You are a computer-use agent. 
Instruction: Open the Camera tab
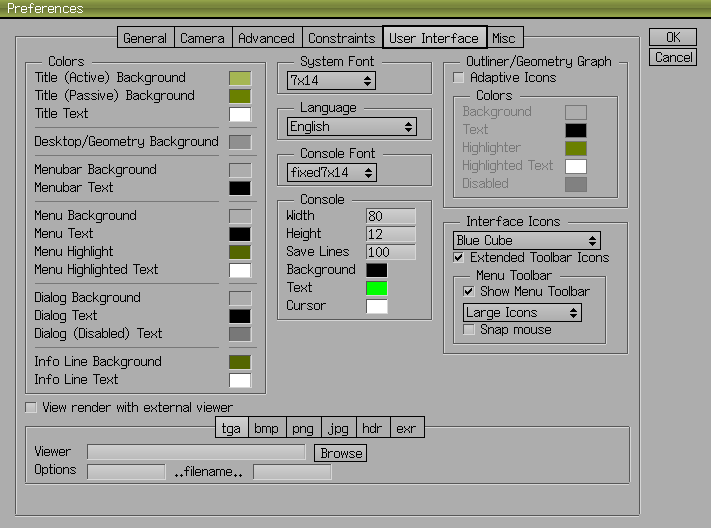tap(203, 38)
